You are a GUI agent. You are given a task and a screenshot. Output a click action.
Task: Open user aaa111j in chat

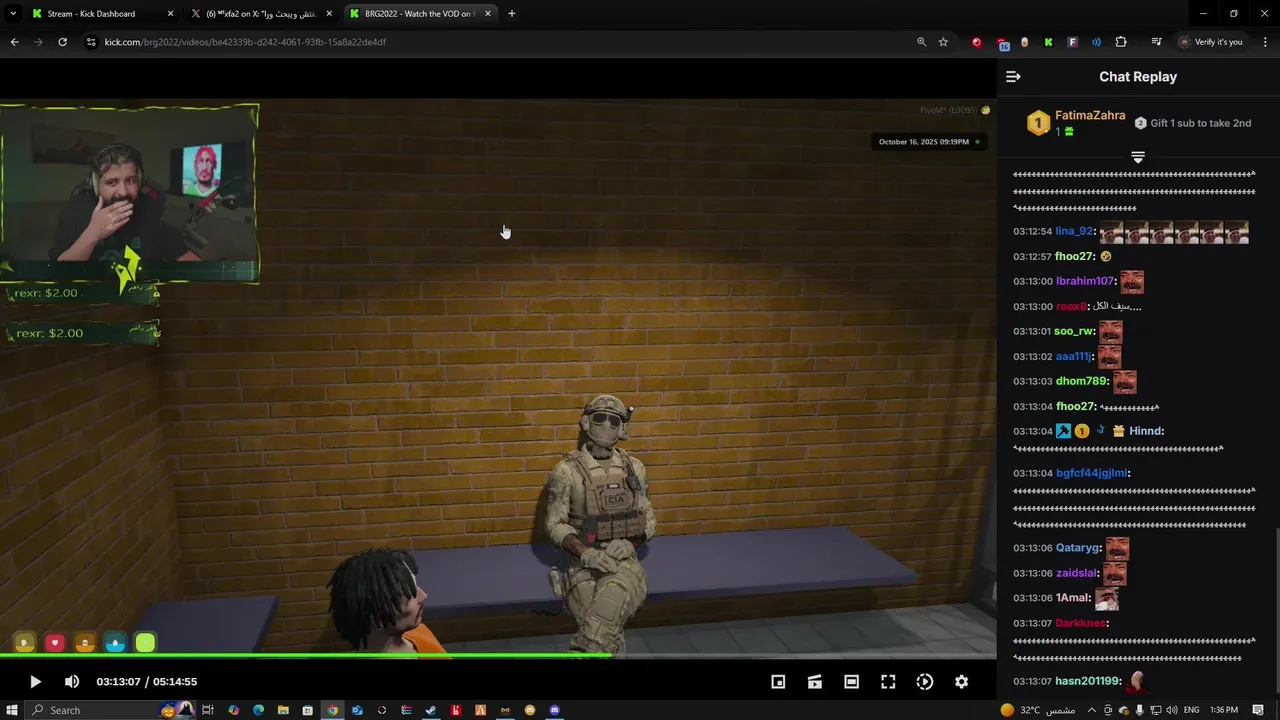(1074, 356)
